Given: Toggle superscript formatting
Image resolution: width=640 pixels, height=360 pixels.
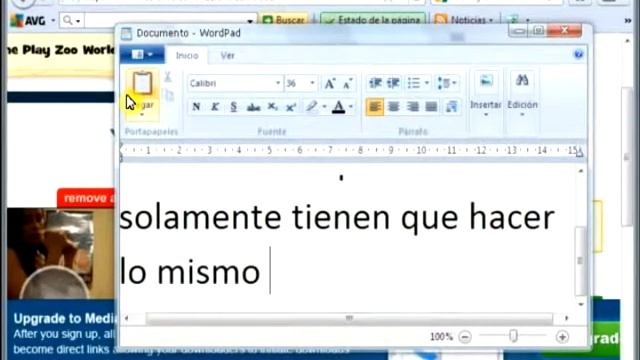Looking at the screenshot, I should click(291, 107).
